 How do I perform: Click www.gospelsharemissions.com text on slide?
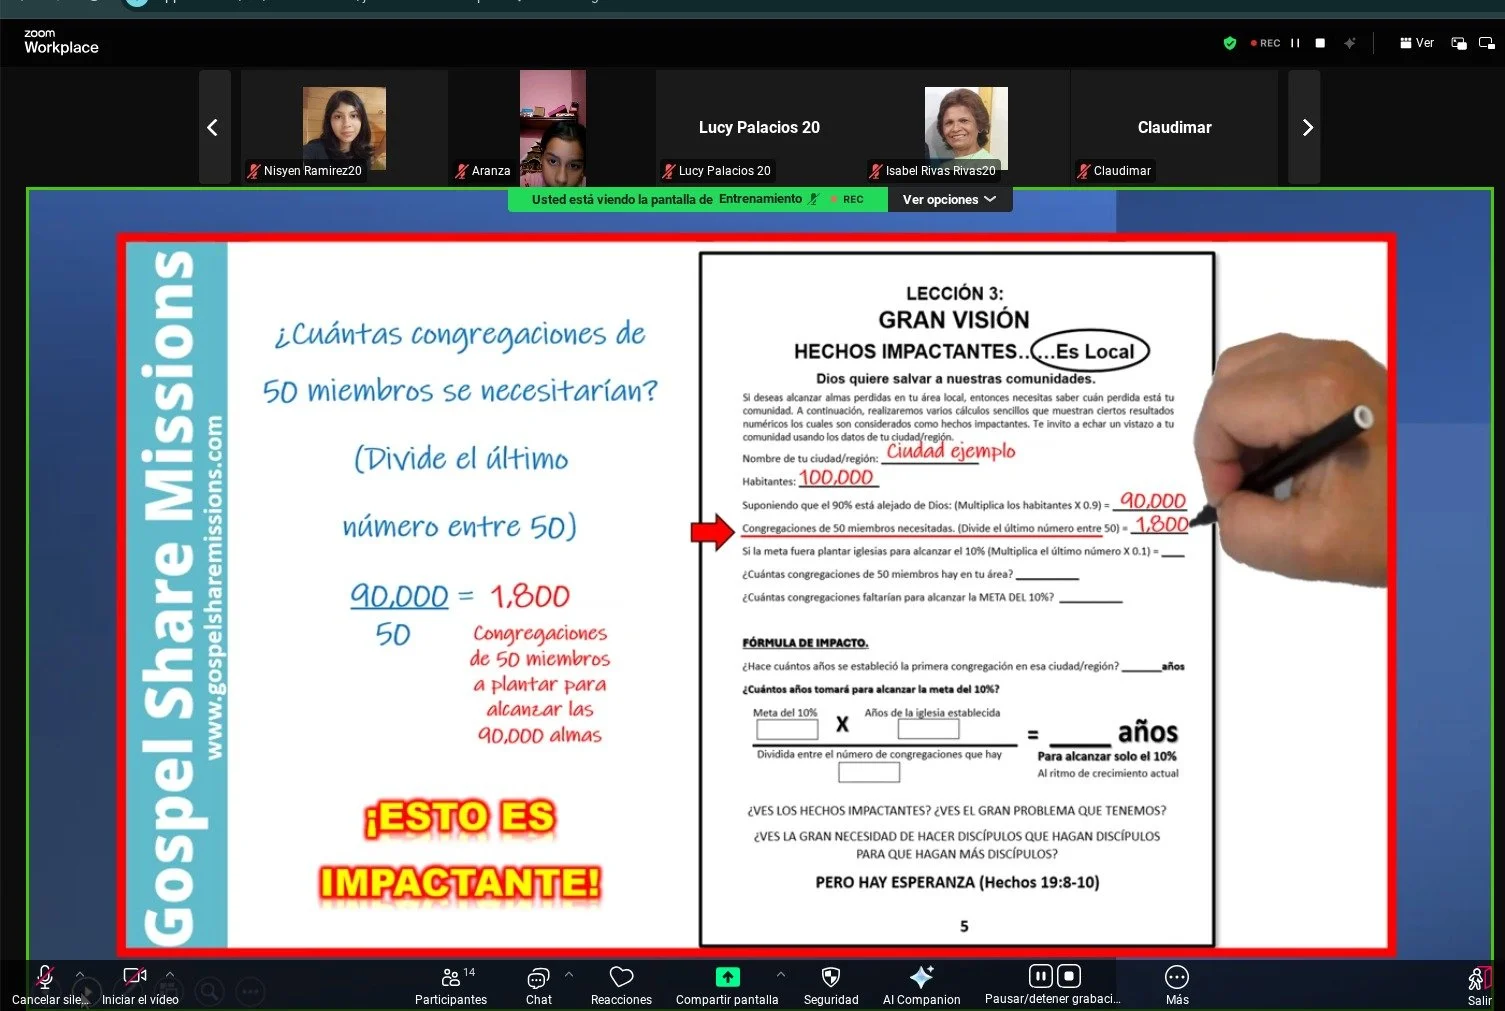[x=214, y=588]
